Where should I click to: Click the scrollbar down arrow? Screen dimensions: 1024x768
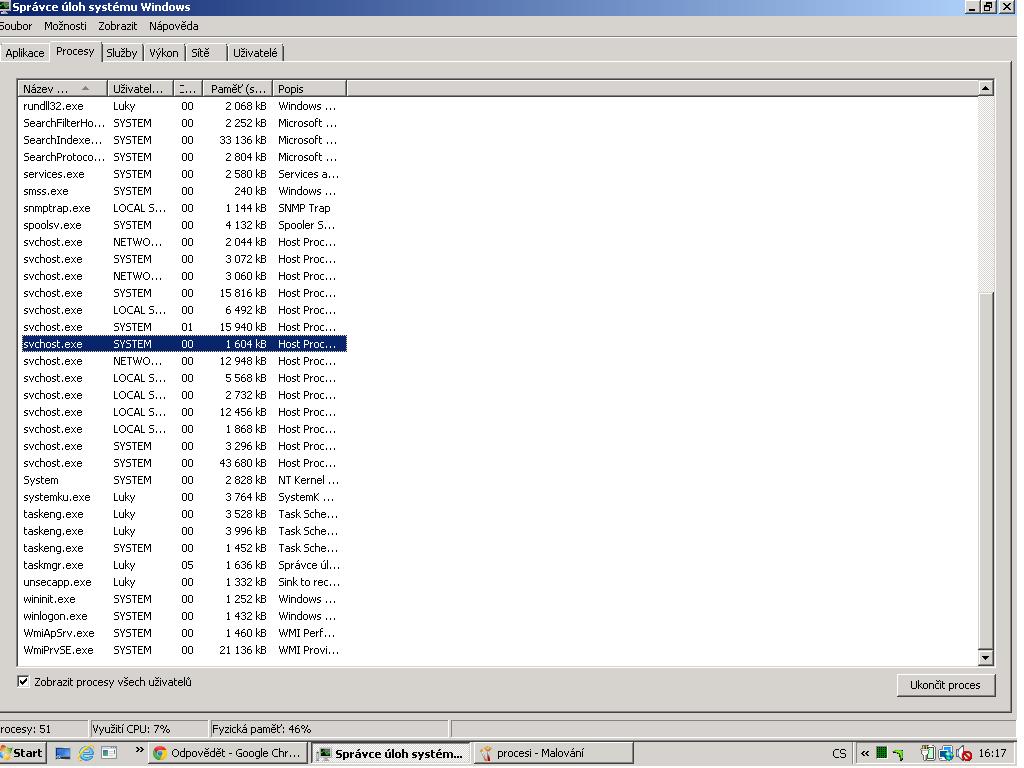click(985, 658)
